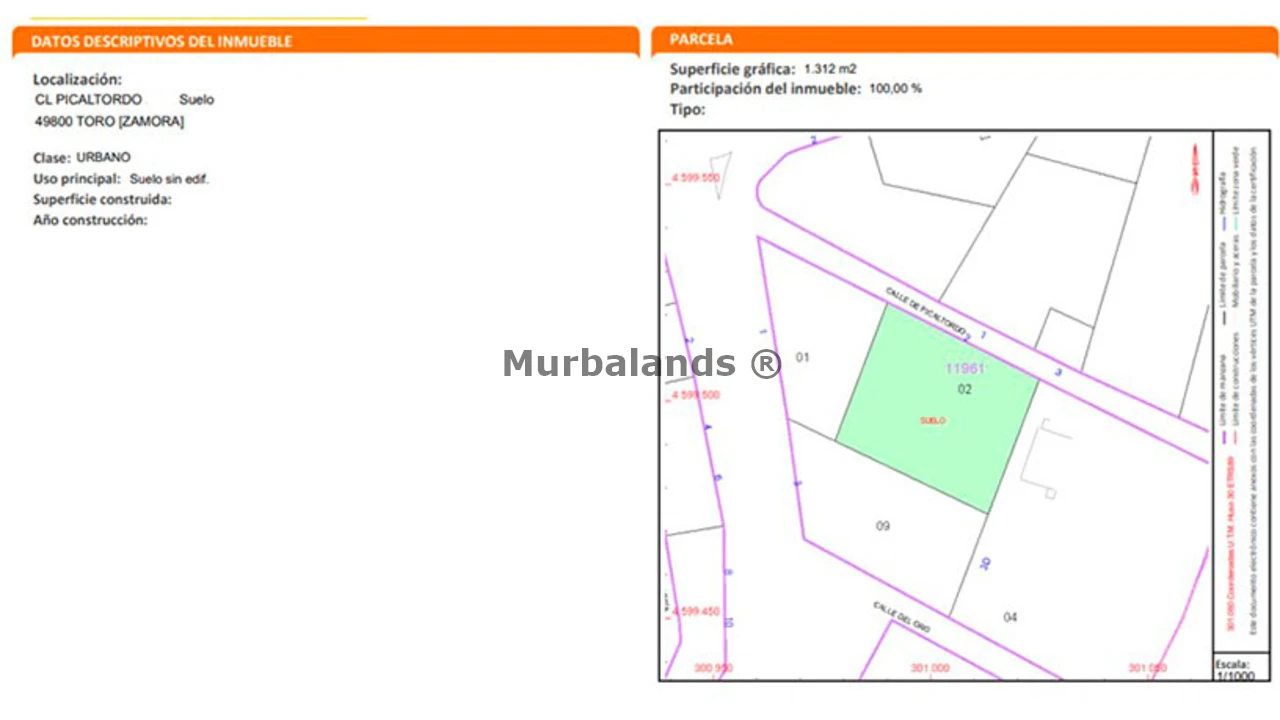Click the Calle del Oro street label

pyautogui.click(x=901, y=616)
